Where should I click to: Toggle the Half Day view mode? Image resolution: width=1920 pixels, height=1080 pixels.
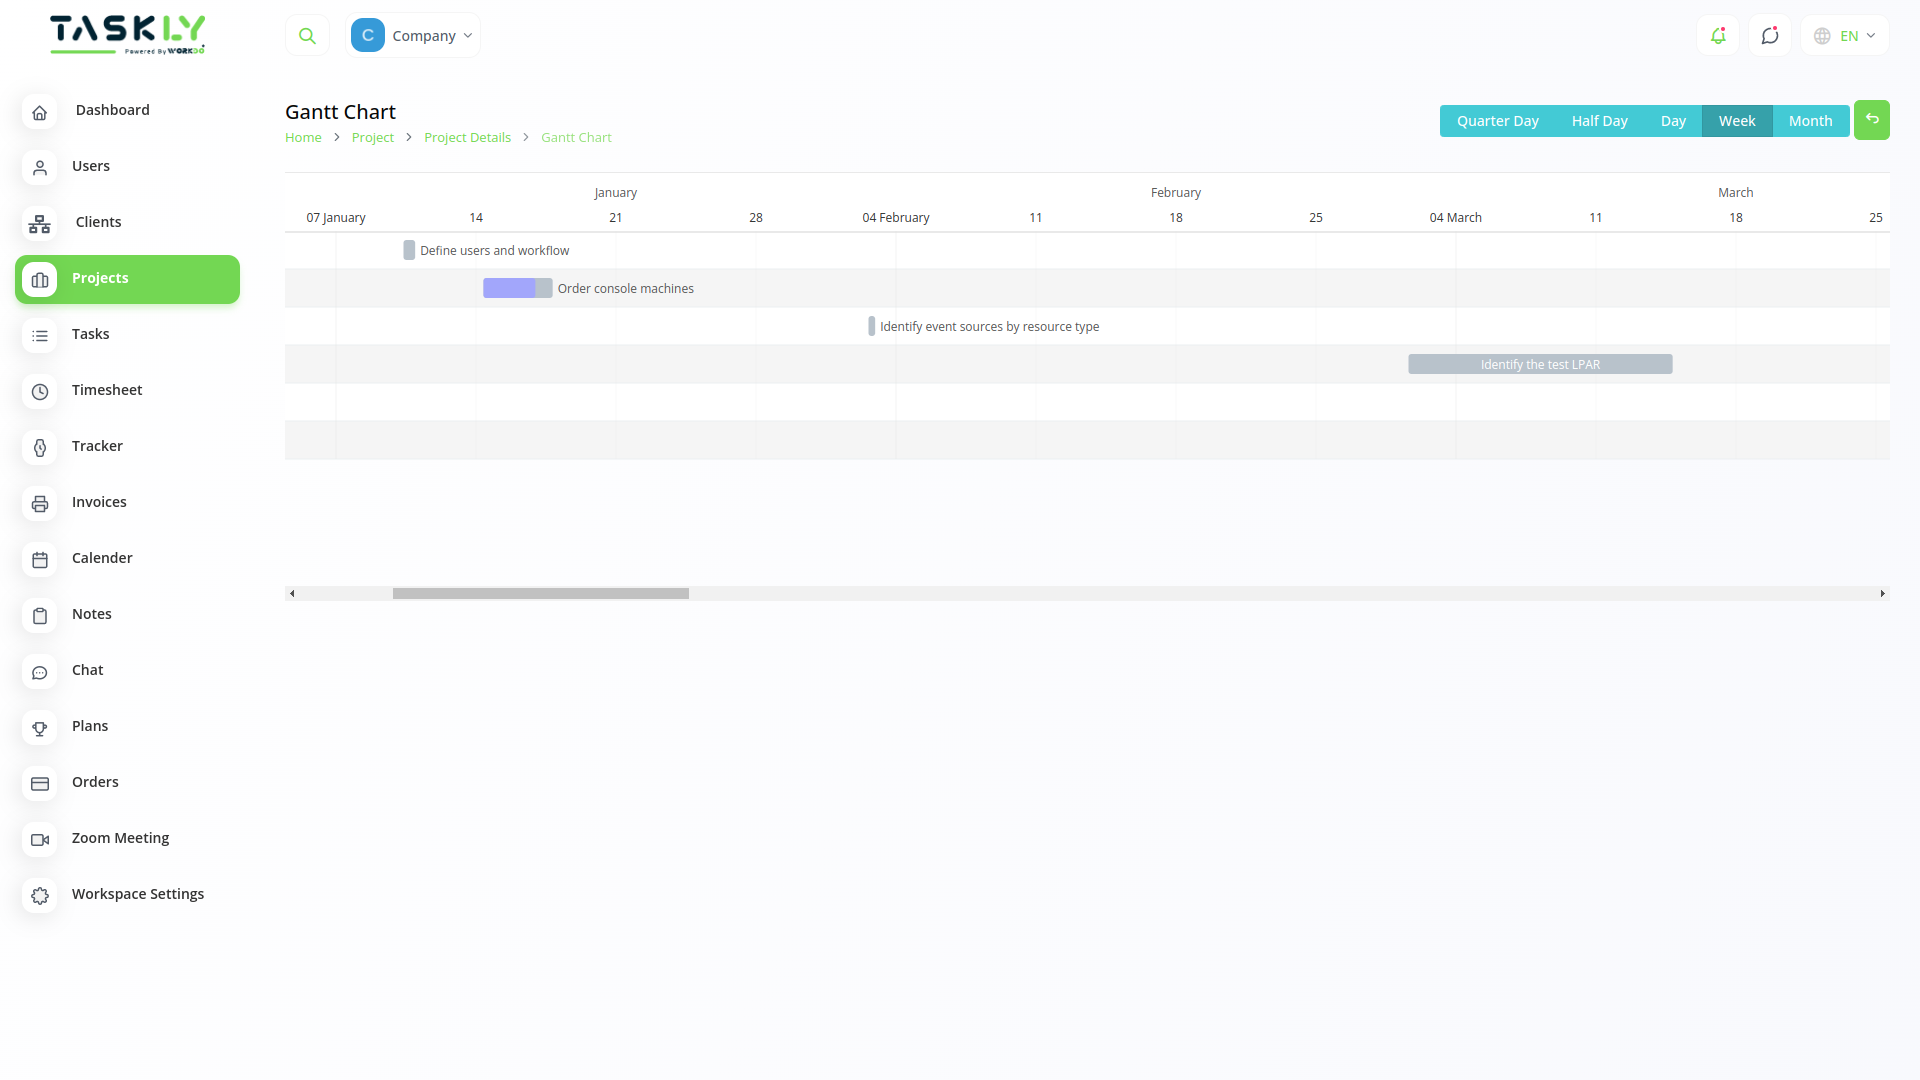(1599, 120)
